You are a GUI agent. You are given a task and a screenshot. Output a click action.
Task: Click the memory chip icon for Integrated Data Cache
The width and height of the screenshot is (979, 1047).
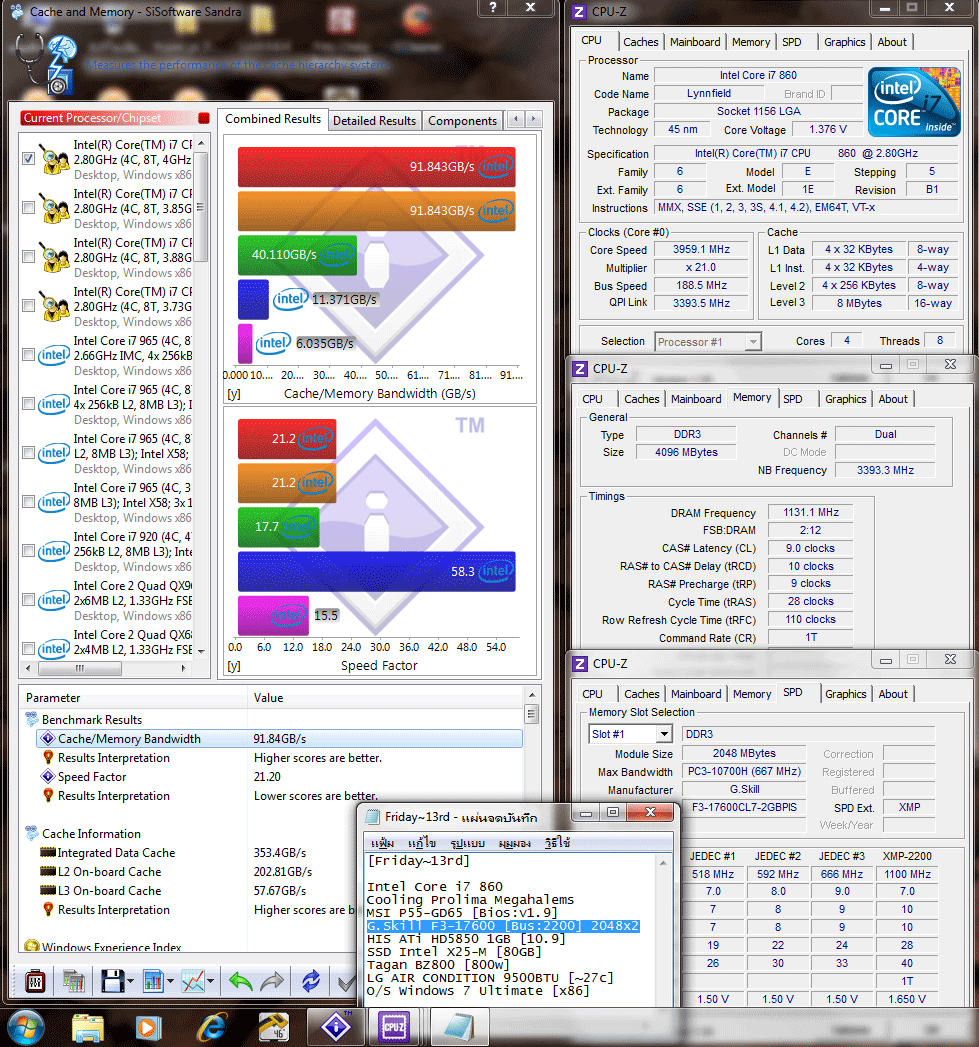[x=47, y=853]
